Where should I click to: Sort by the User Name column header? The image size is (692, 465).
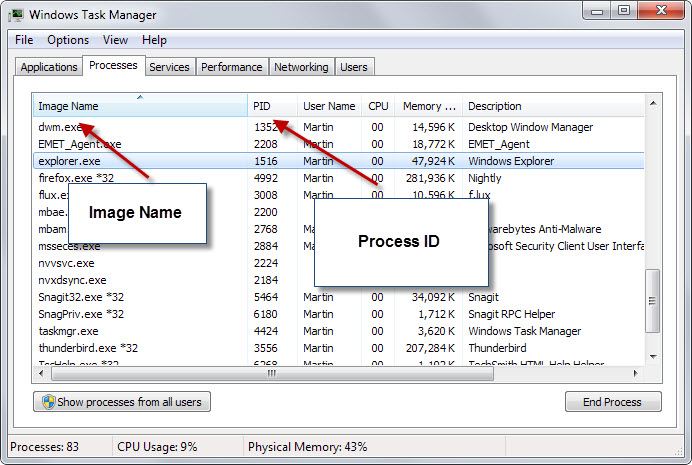(329, 106)
